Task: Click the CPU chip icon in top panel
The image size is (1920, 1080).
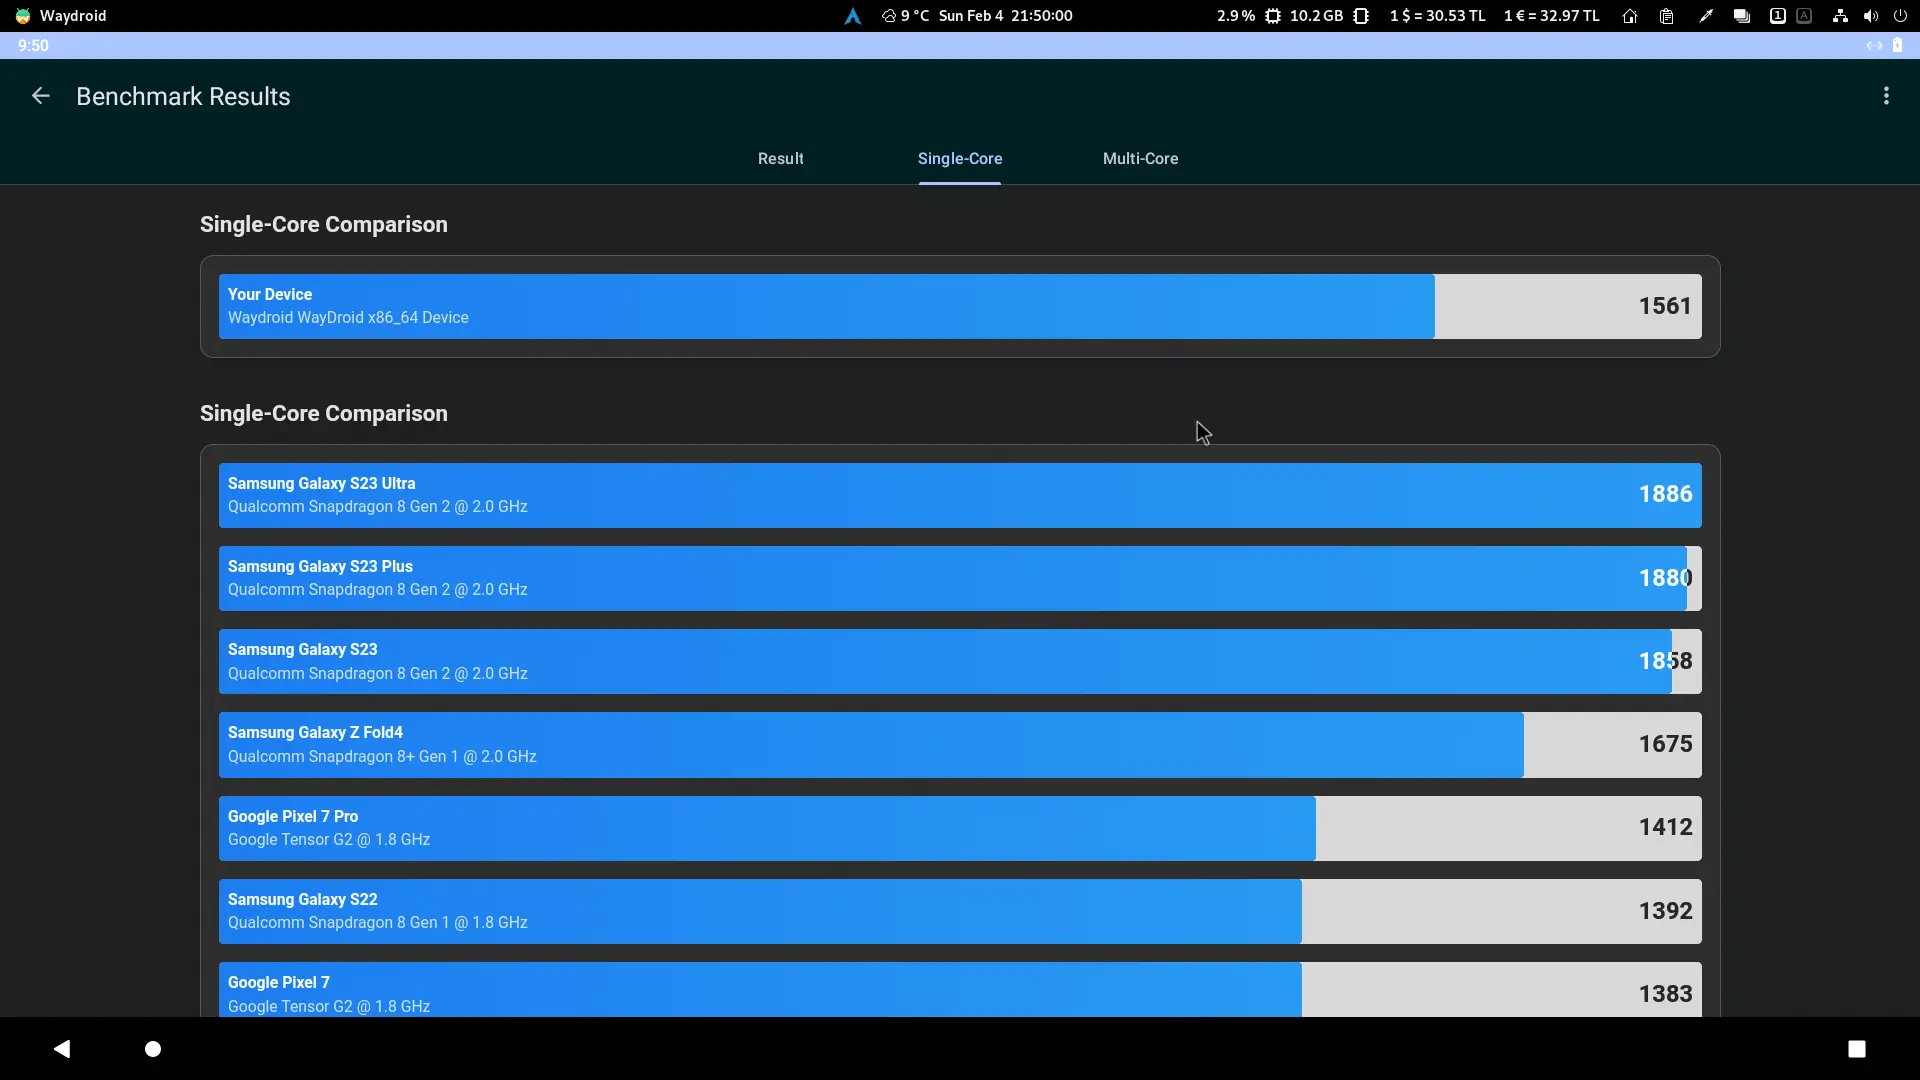Action: point(1273,16)
